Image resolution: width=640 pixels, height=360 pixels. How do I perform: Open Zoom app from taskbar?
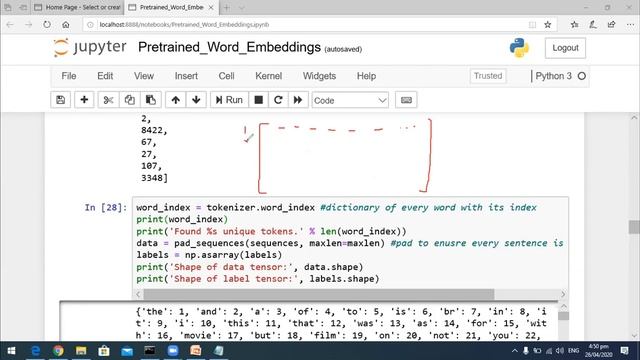tap(173, 351)
